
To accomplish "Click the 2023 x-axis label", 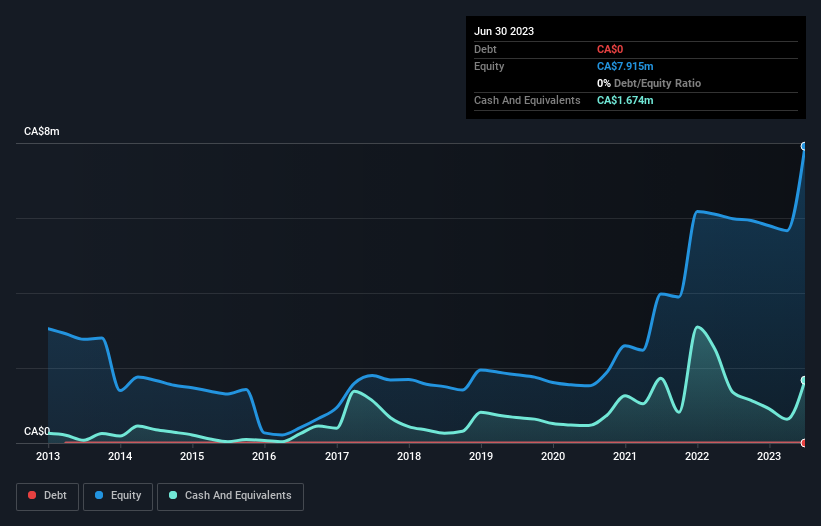I will 769,456.
